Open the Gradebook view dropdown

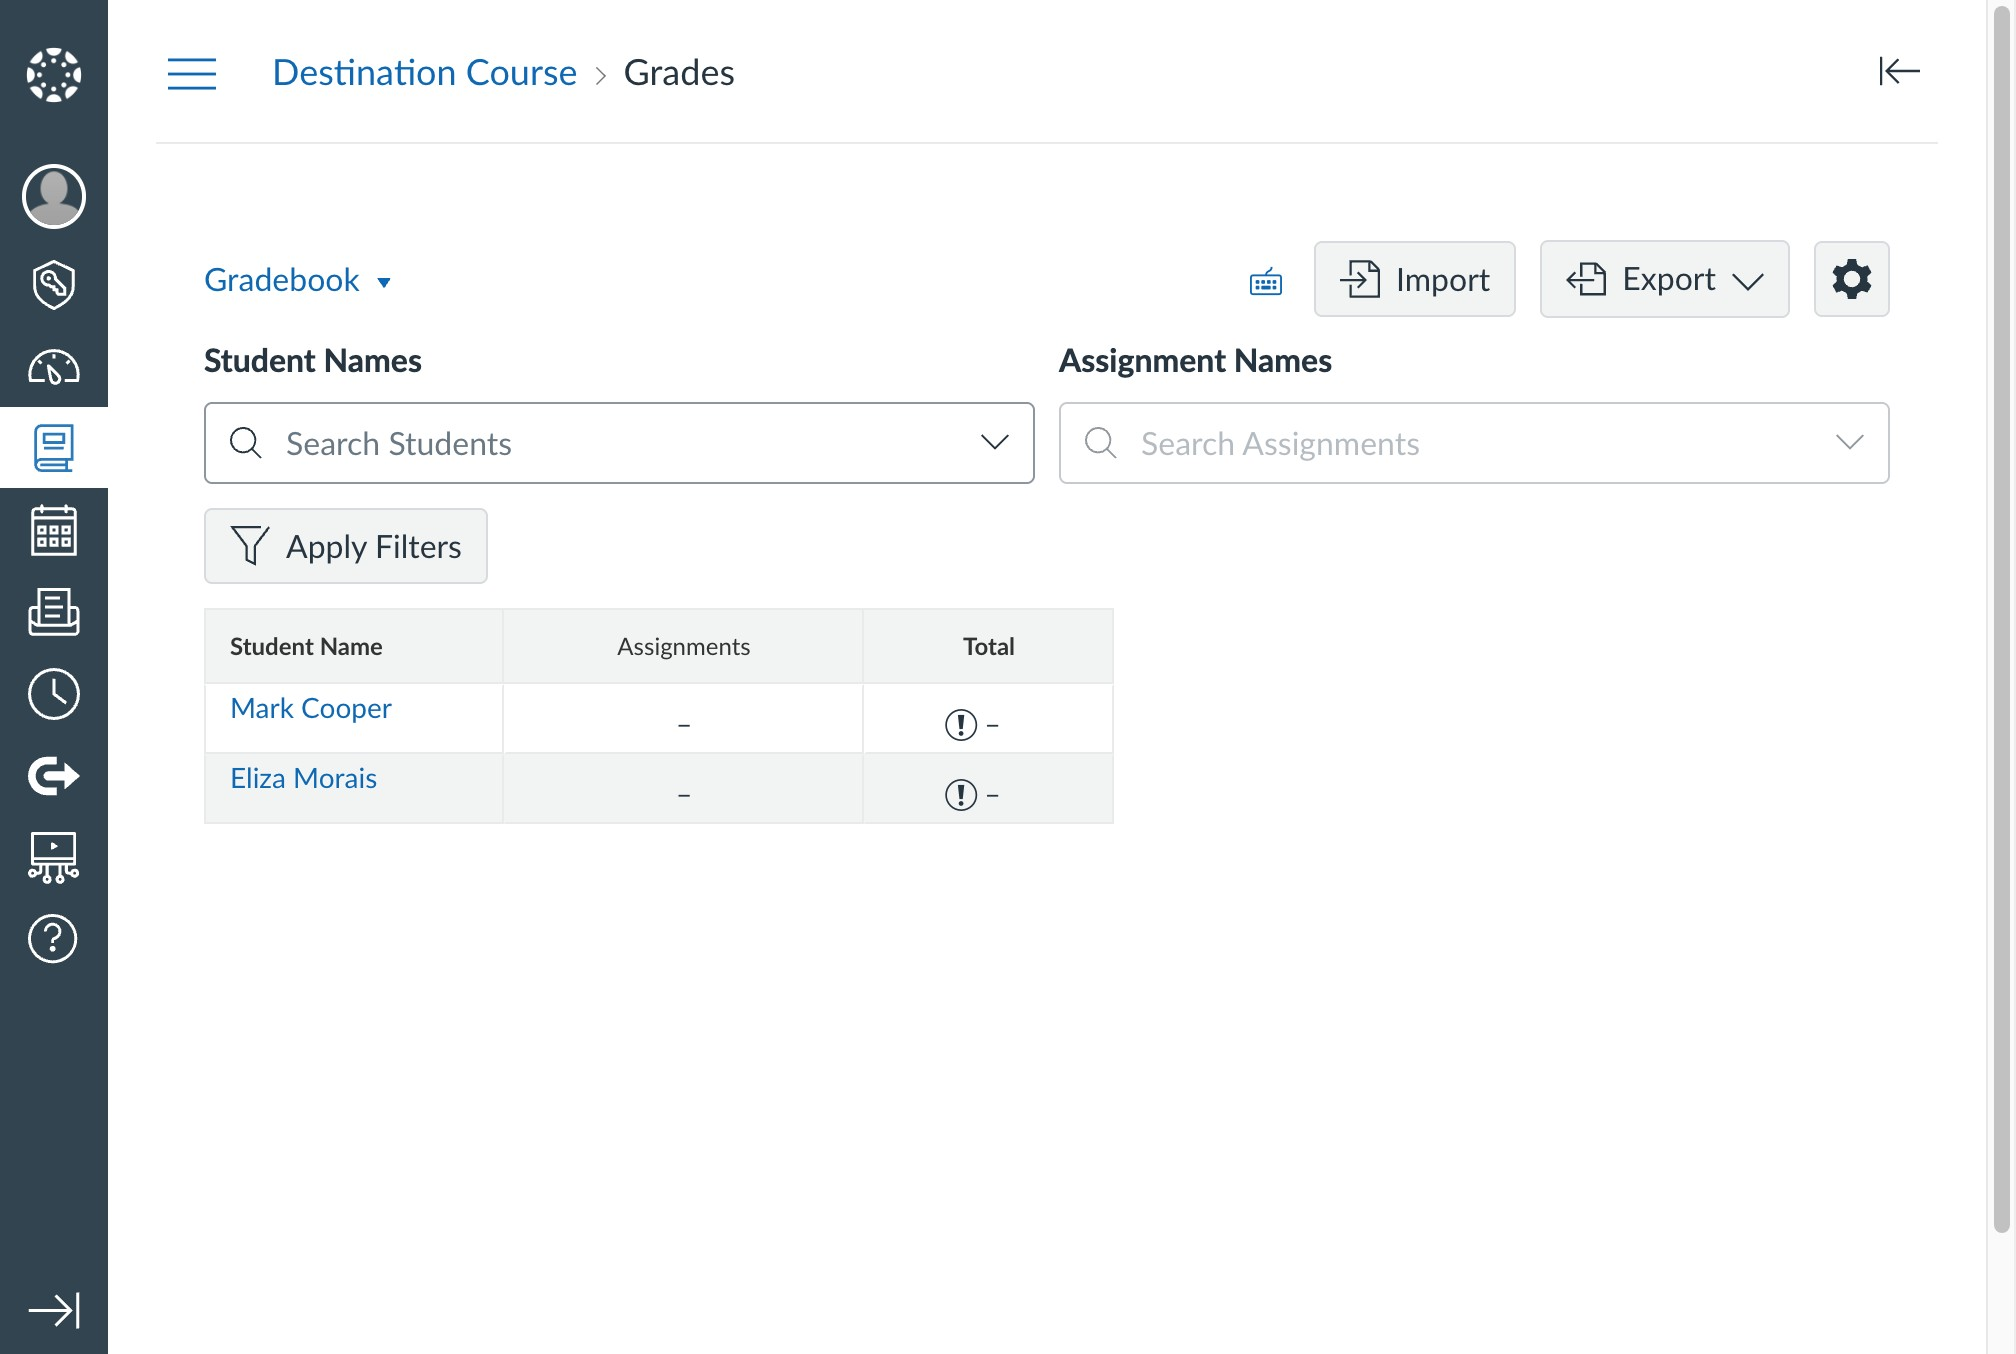(x=297, y=280)
